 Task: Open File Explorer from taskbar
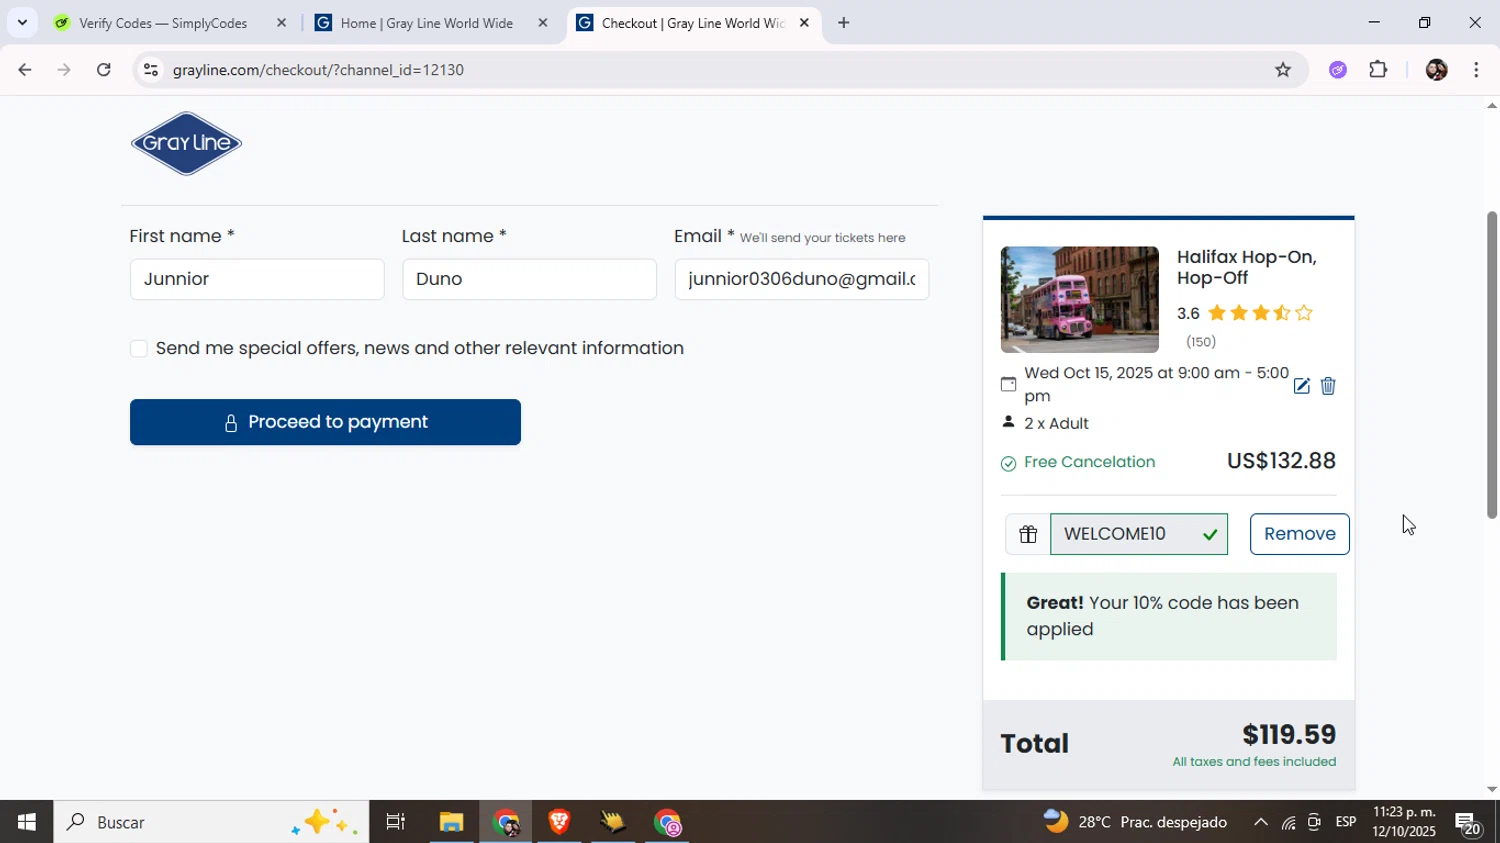click(451, 822)
